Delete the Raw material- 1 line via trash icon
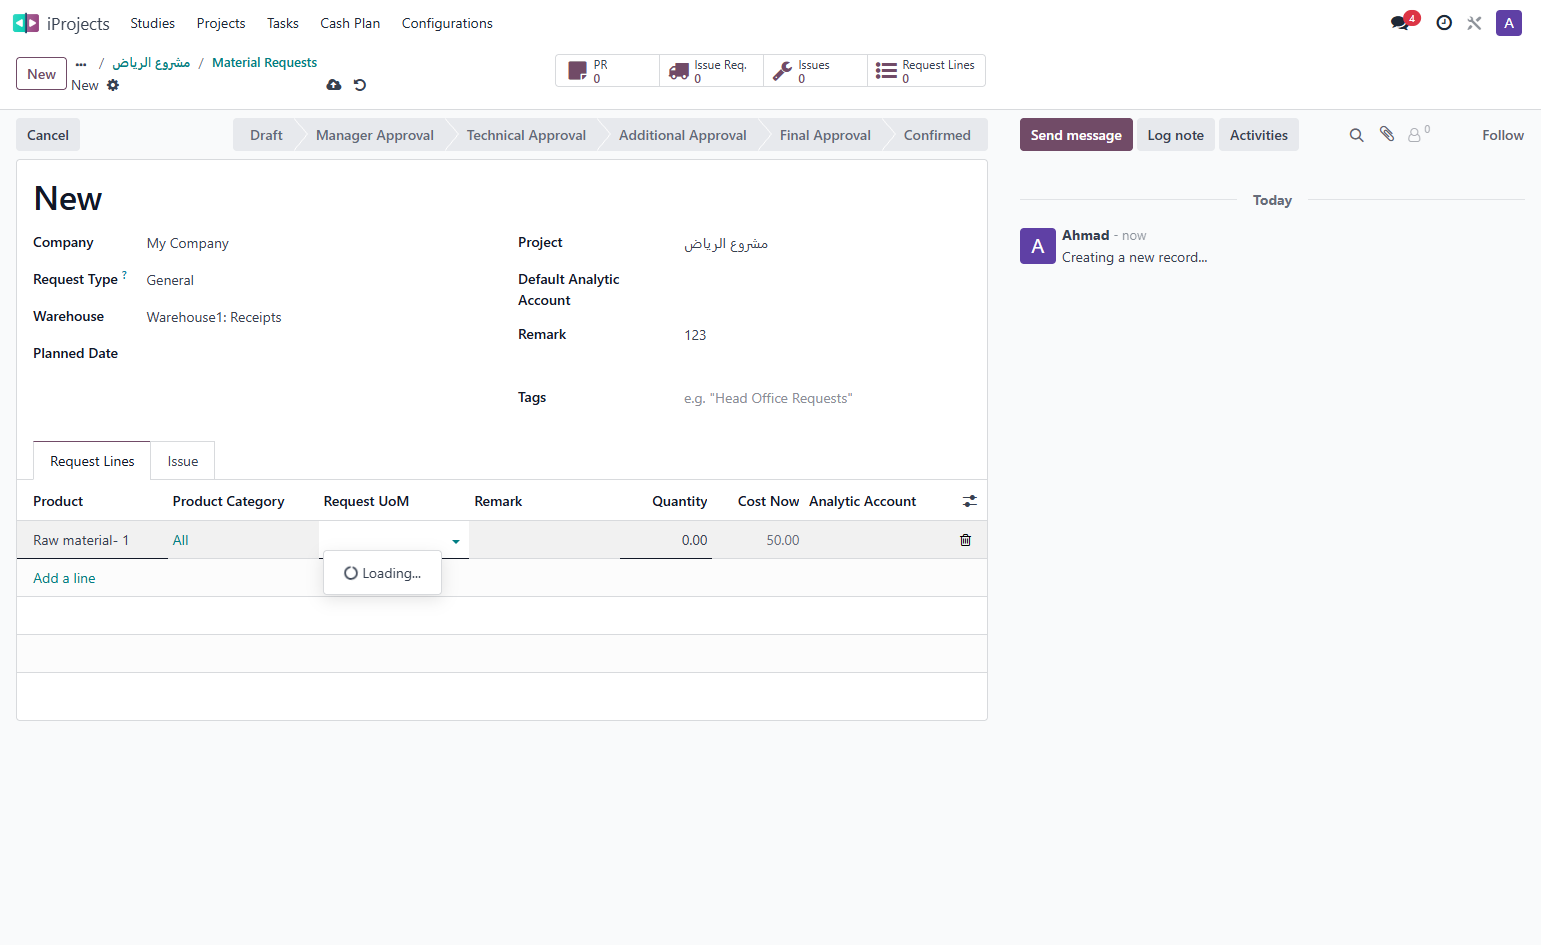 pyautogui.click(x=965, y=540)
